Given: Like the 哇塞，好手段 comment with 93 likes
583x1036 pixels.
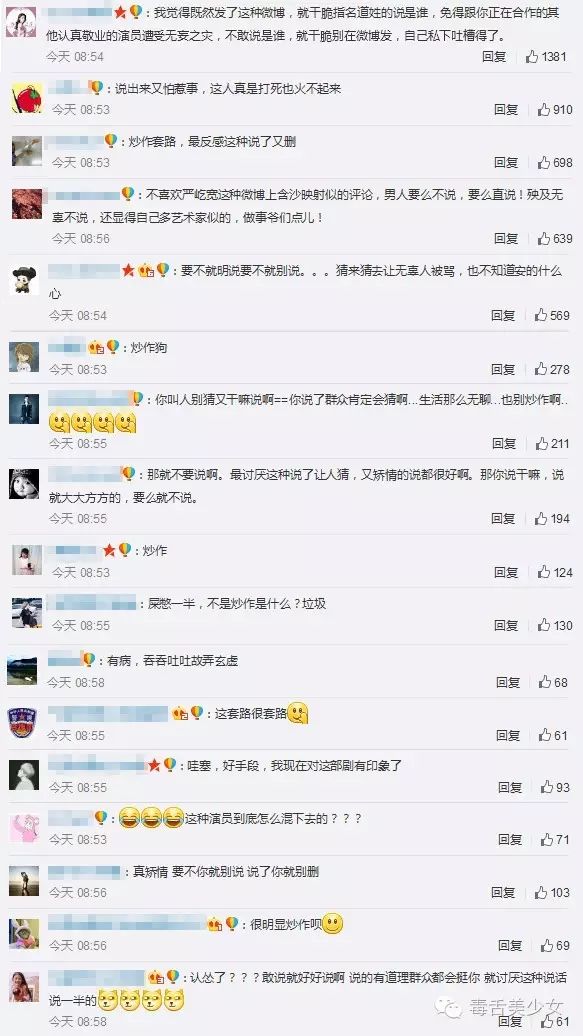Looking at the screenshot, I should coord(547,788).
